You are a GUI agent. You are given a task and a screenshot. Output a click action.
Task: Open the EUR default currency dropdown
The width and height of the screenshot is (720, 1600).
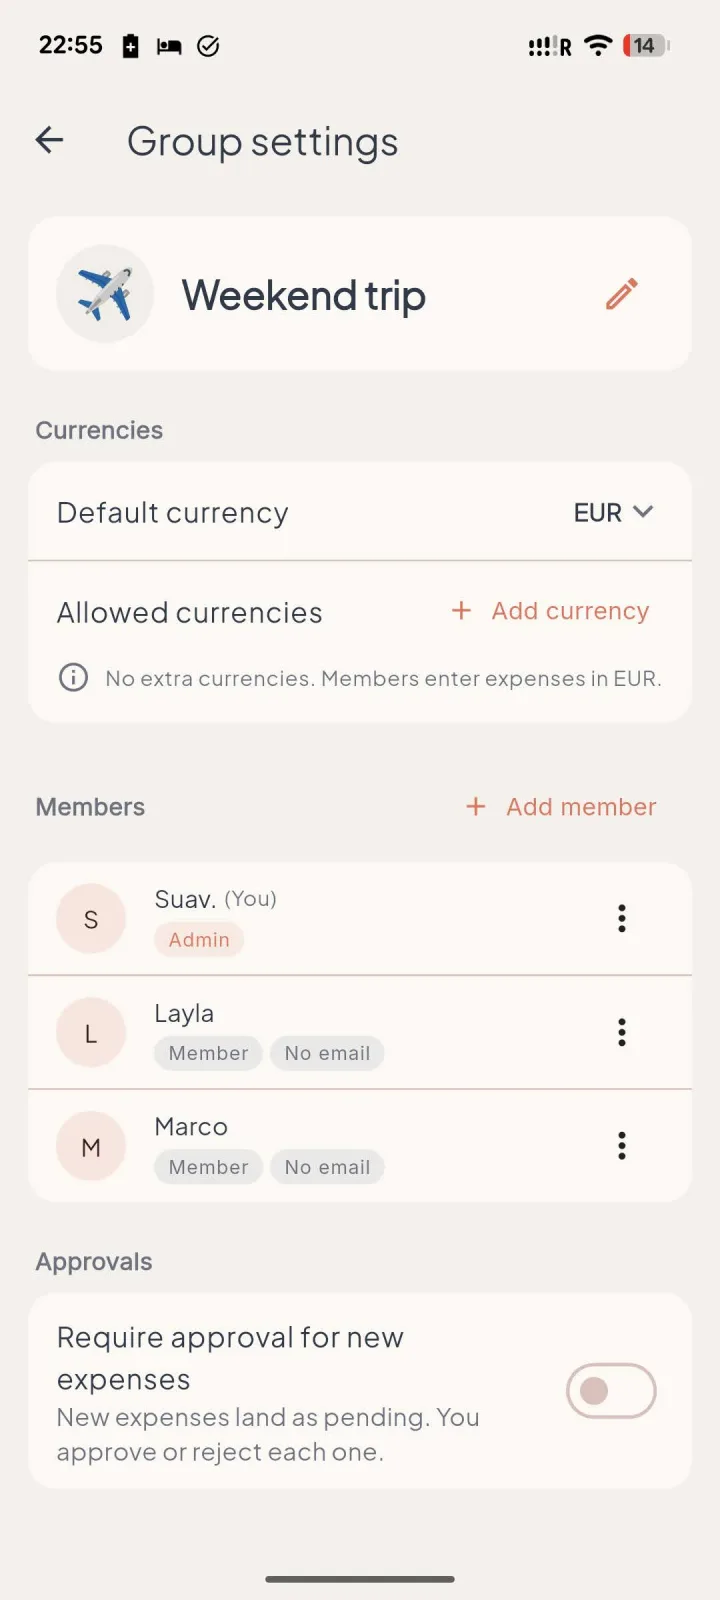(613, 512)
